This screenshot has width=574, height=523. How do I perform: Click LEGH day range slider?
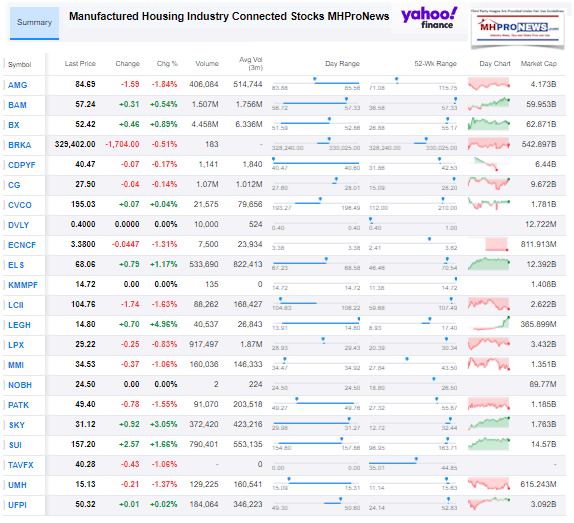pos(316,323)
